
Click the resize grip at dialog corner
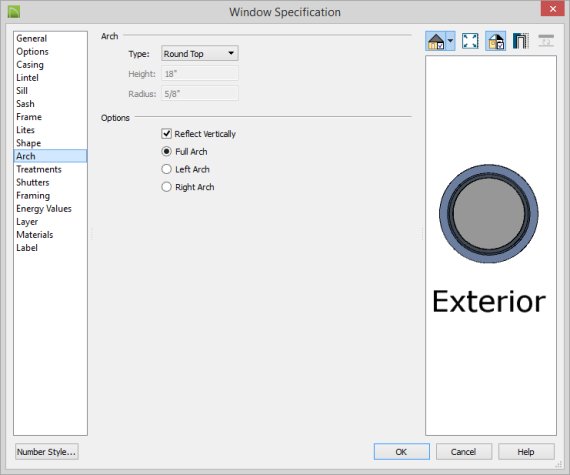tap(559, 465)
